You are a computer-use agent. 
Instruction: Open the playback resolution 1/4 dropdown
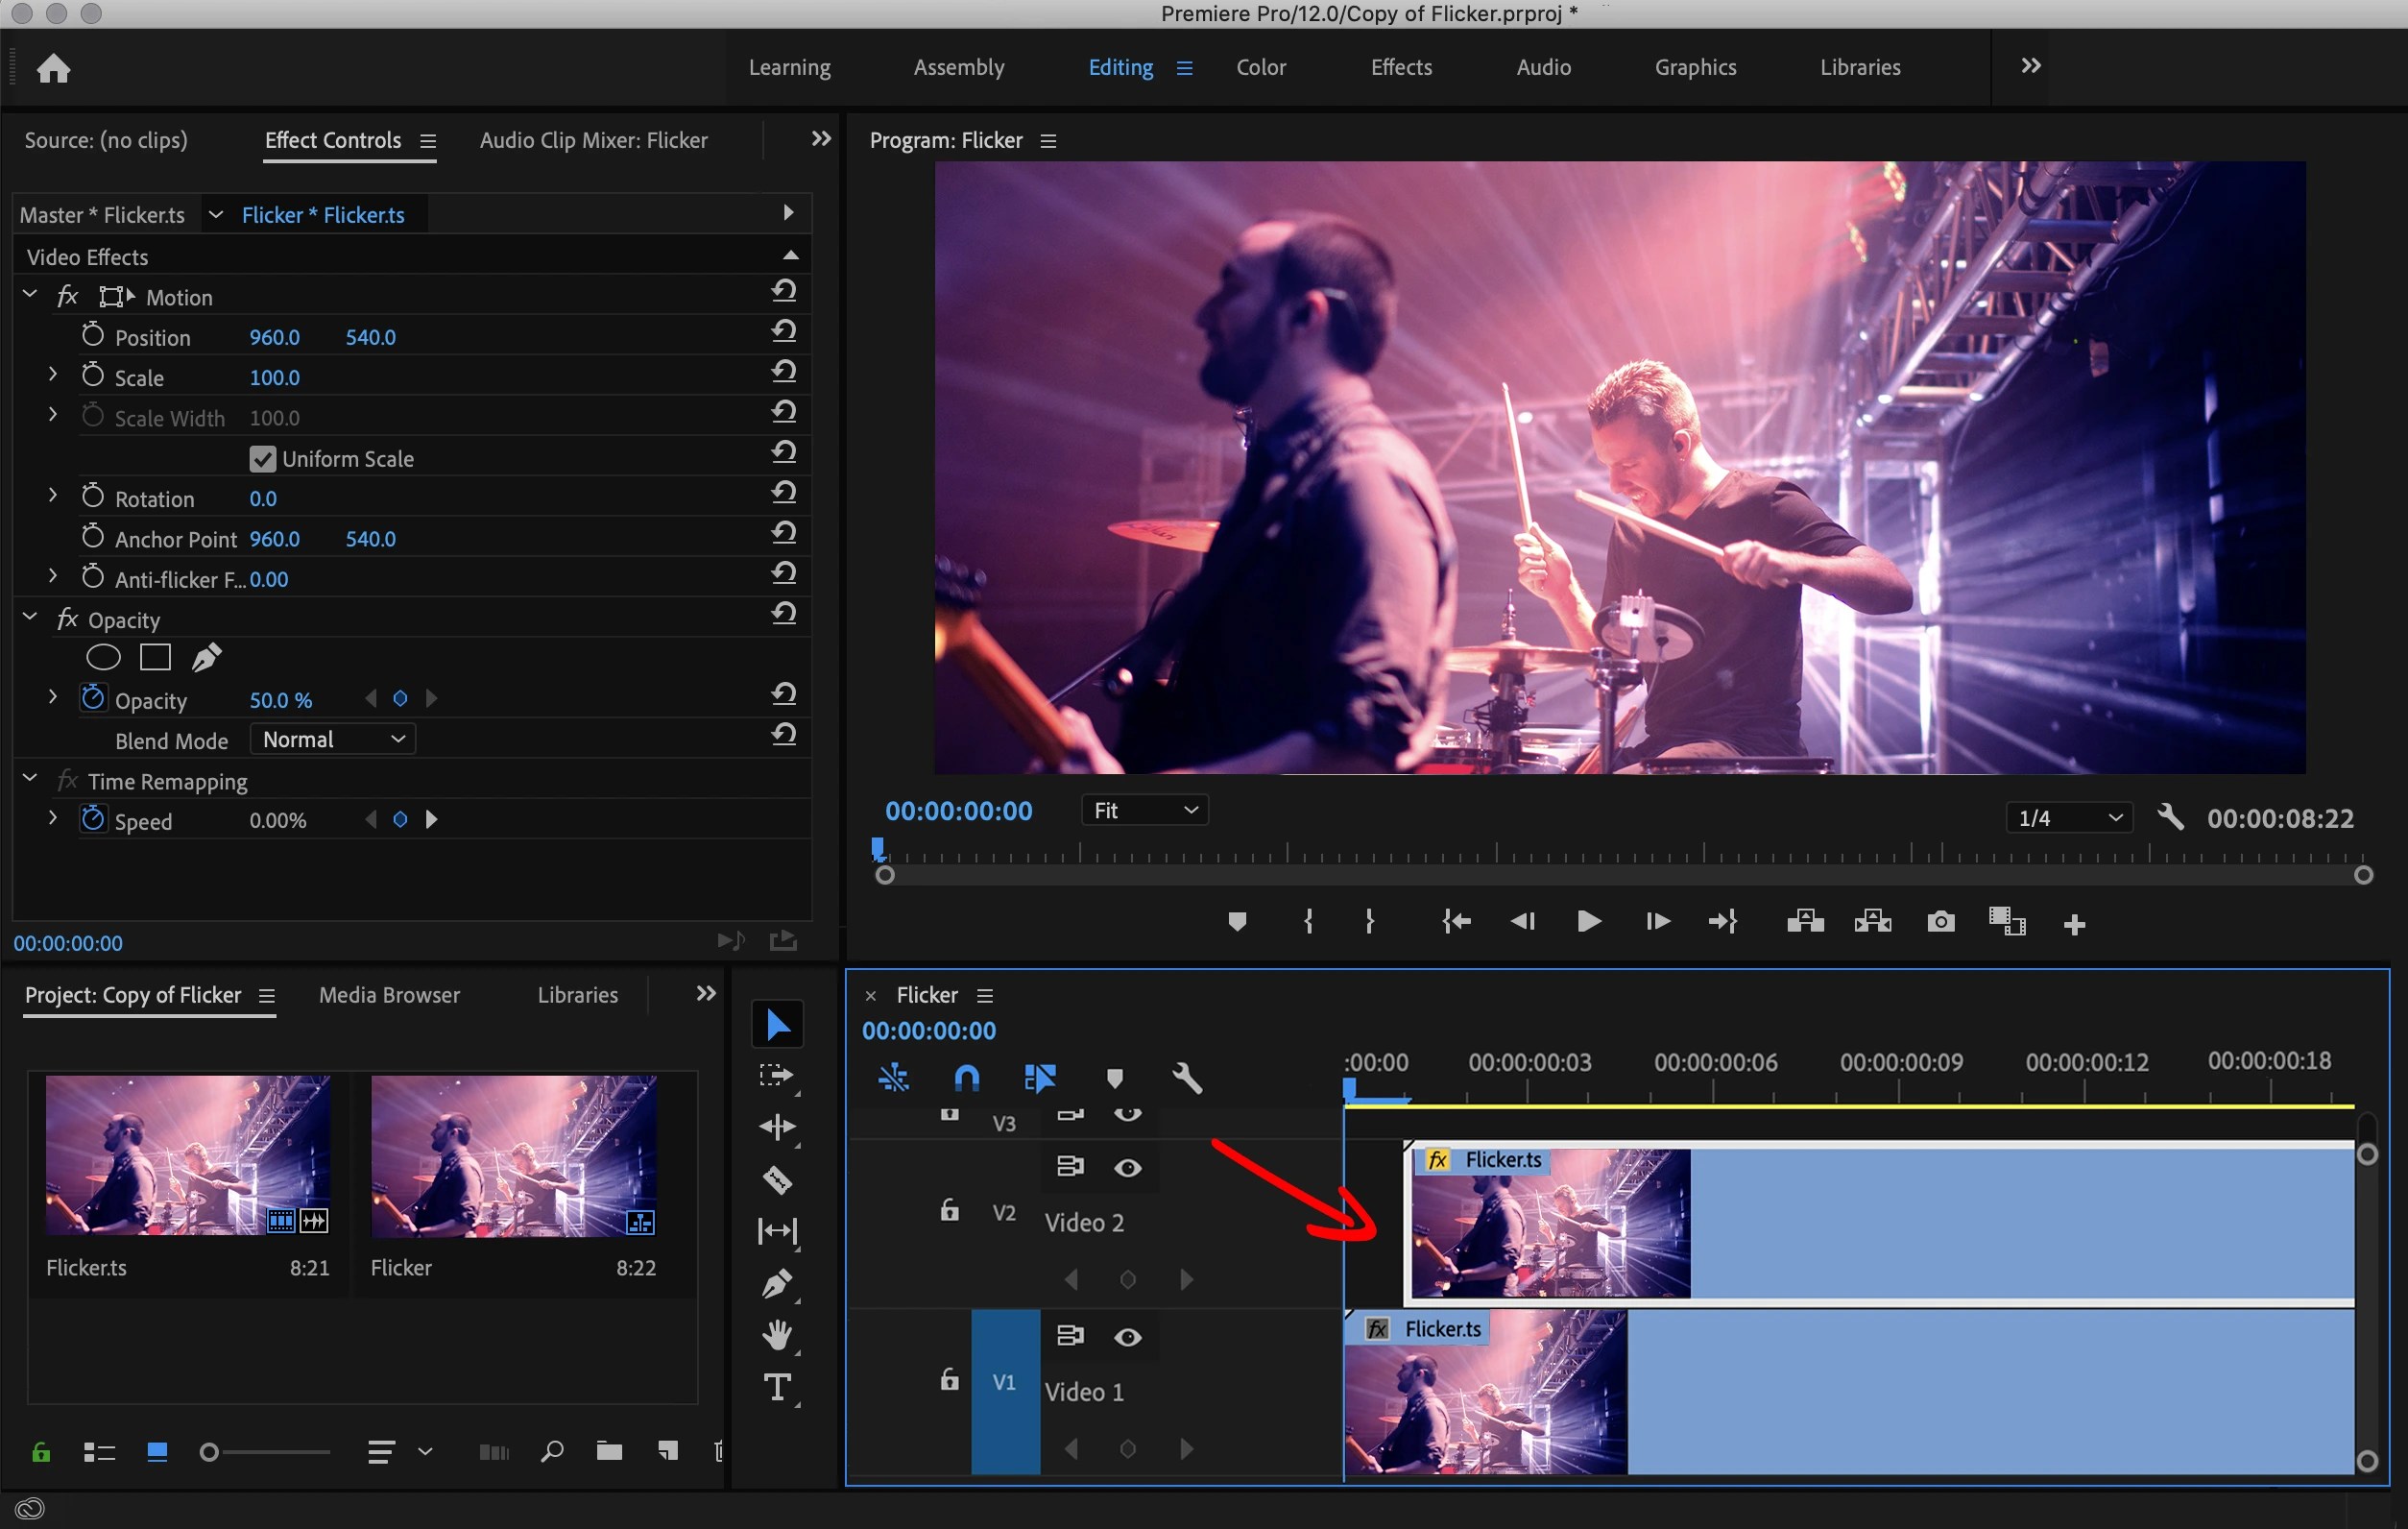pyautogui.click(x=2066, y=817)
